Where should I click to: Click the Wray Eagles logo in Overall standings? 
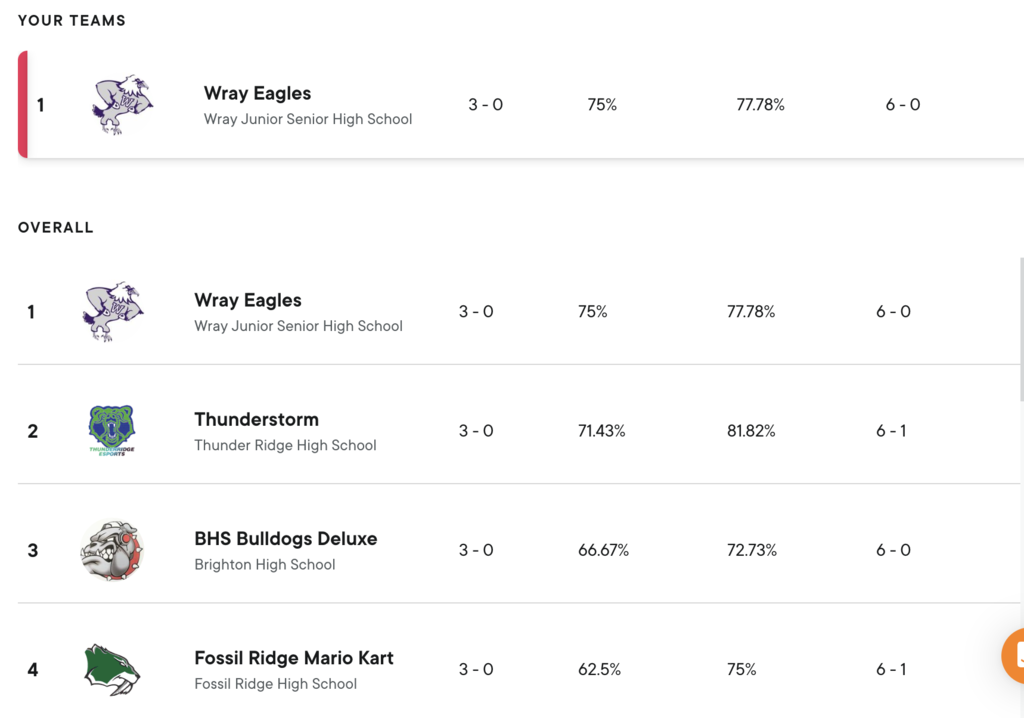[x=112, y=311]
